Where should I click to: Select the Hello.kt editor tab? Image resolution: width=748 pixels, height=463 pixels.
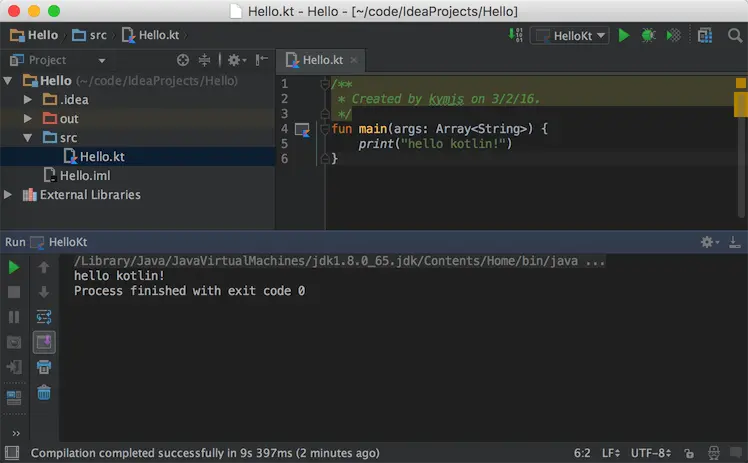321,60
